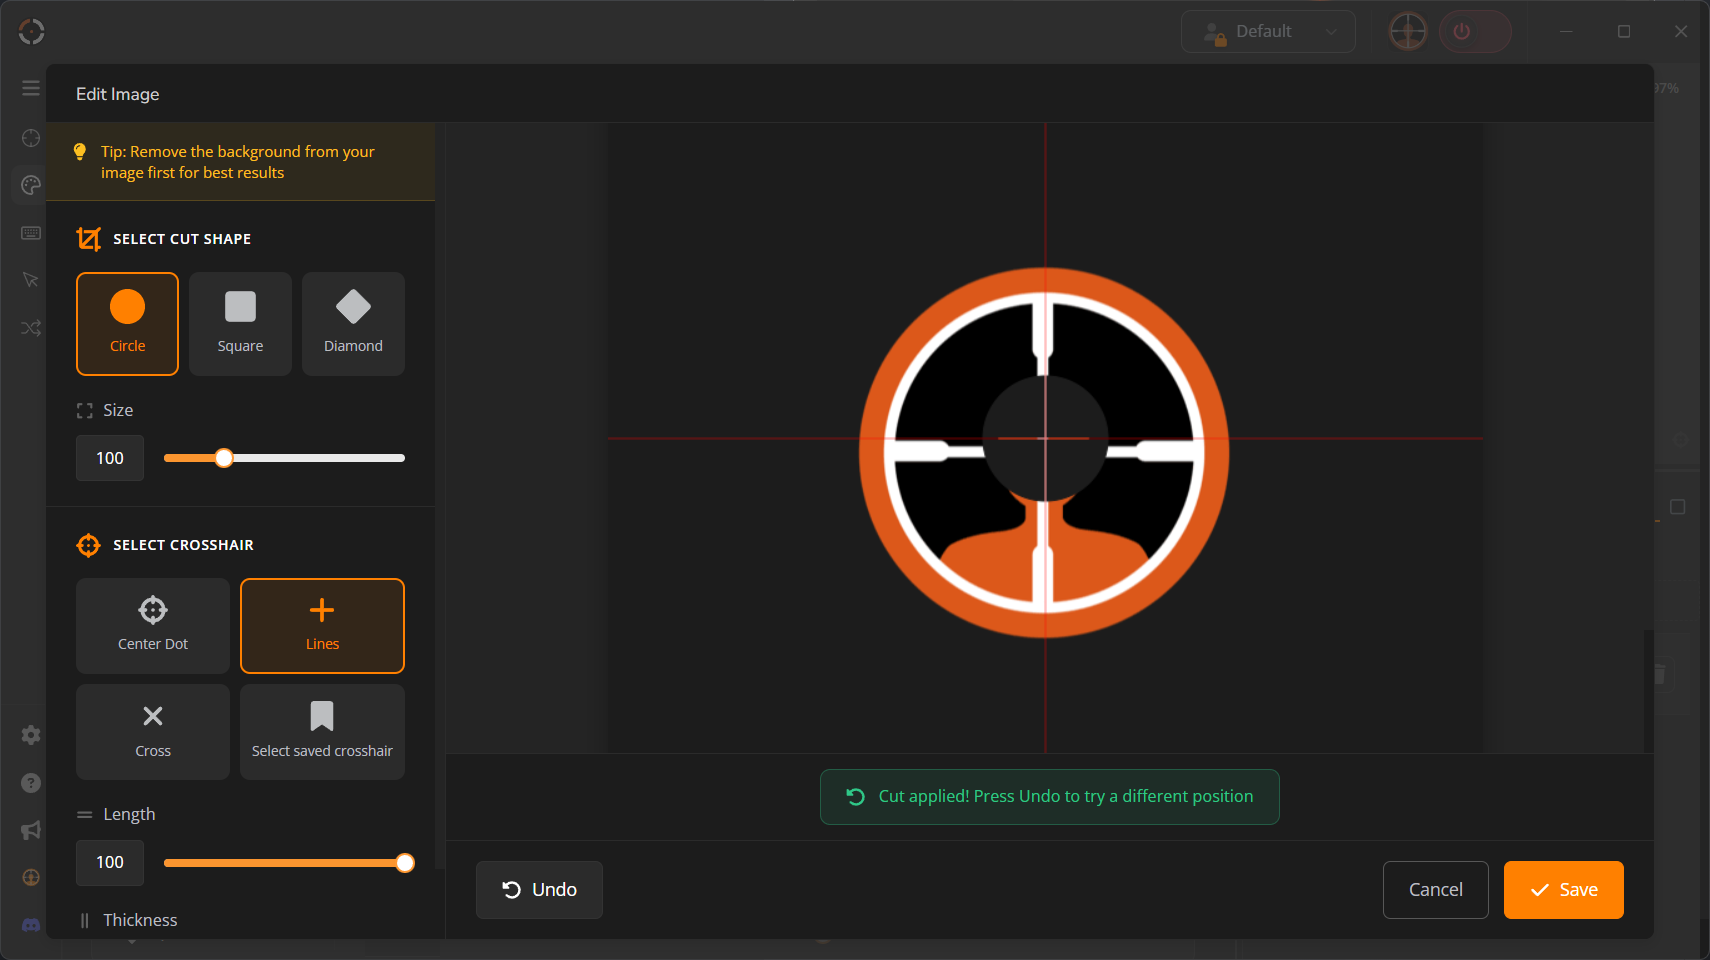Open Select saved crosshair
Image resolution: width=1710 pixels, height=960 pixels.
pos(322,732)
